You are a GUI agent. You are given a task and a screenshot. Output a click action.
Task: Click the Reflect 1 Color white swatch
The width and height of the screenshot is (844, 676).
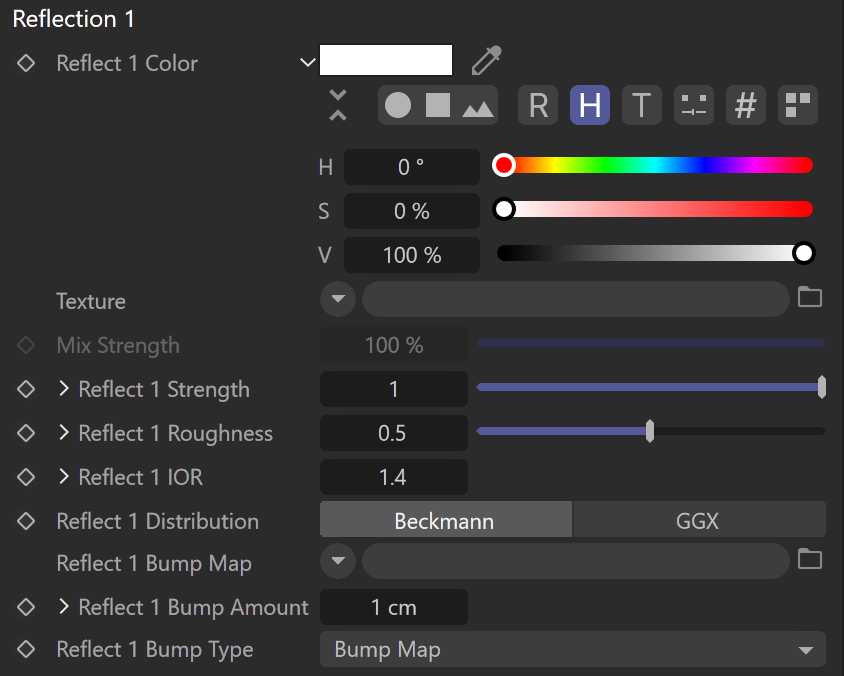pyautogui.click(x=386, y=60)
